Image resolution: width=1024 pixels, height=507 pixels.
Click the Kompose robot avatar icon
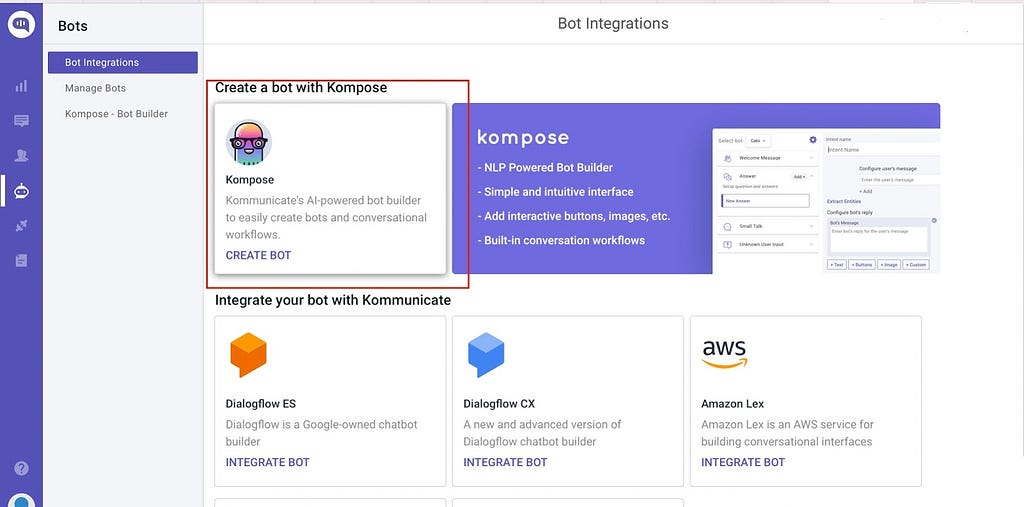point(249,142)
